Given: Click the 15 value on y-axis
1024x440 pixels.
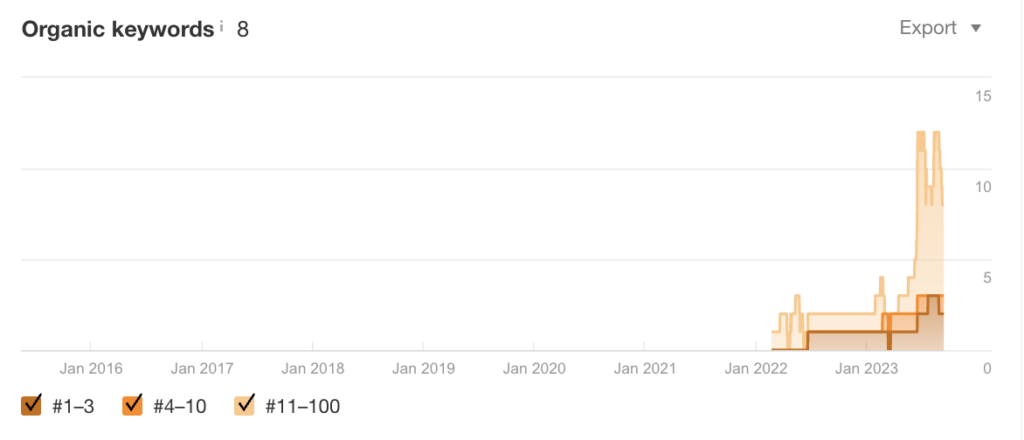Looking at the screenshot, I should pos(983,96).
